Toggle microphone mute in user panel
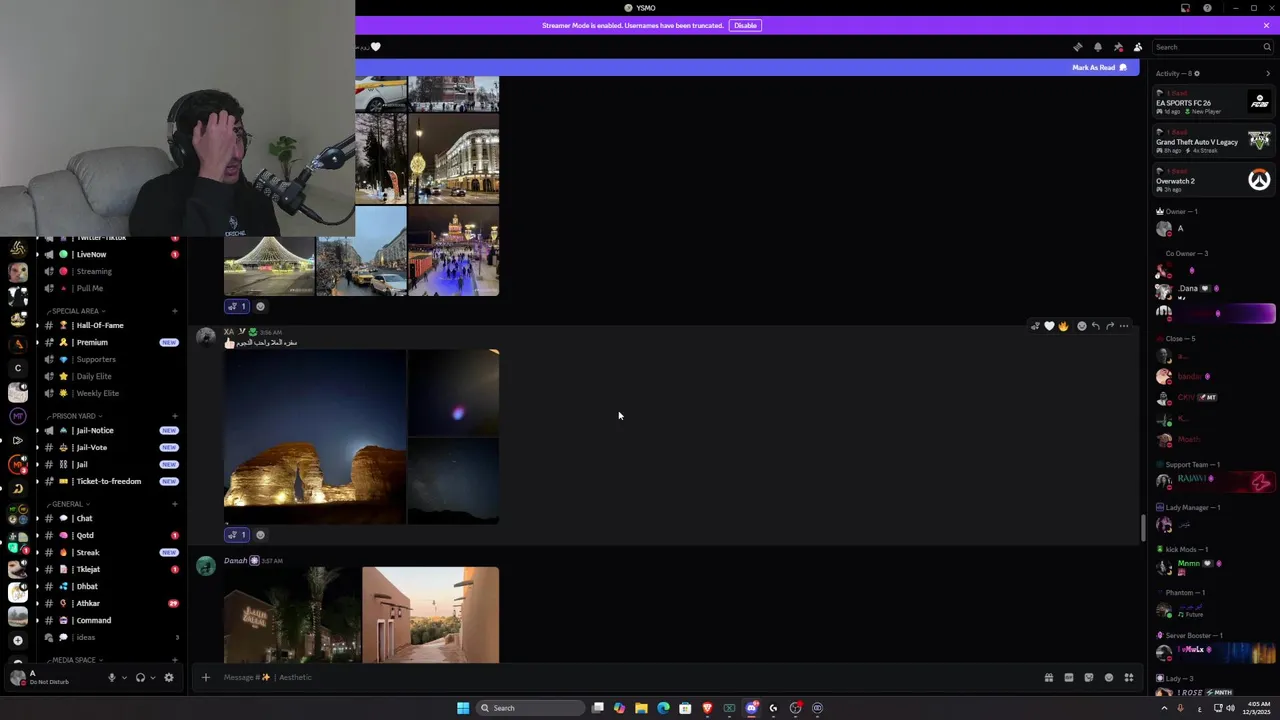 [112, 677]
